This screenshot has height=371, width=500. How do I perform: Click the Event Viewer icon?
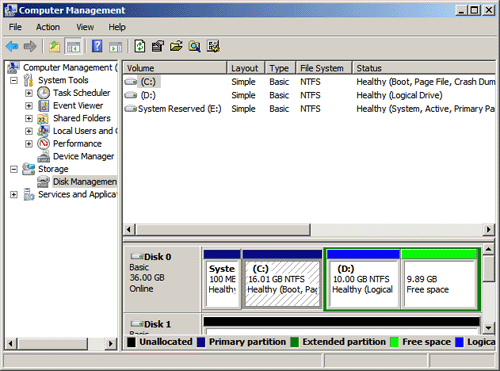coord(43,106)
